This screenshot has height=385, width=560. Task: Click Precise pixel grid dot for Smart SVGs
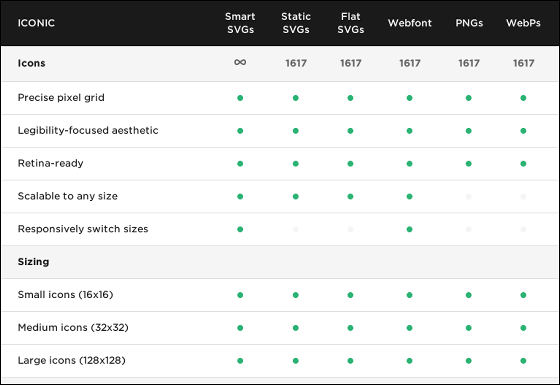[240, 98]
